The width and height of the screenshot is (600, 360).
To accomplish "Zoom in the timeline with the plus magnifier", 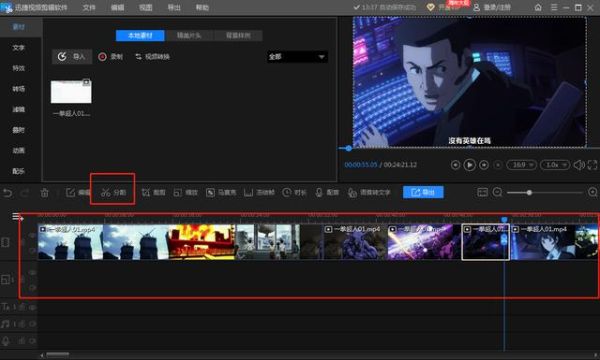I will (593, 192).
